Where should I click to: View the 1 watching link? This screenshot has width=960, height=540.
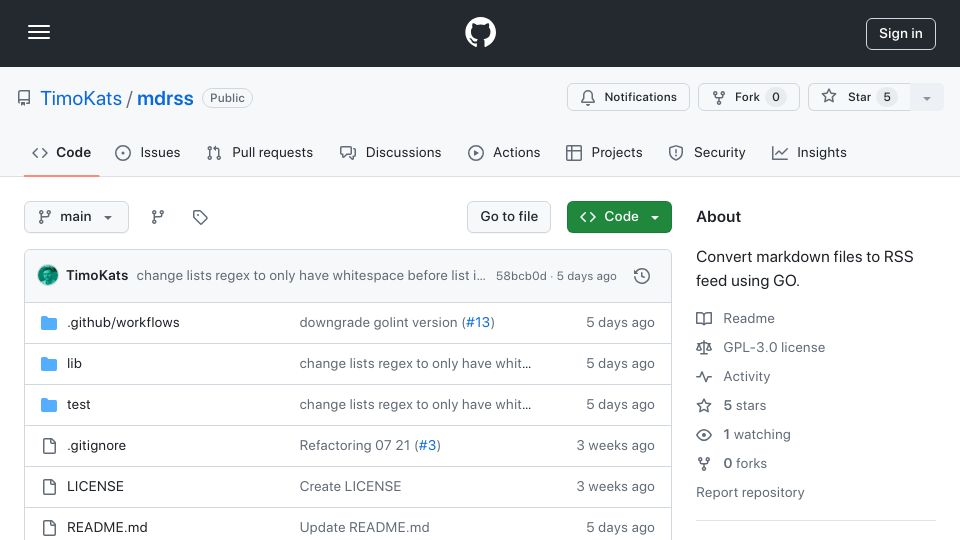click(x=757, y=435)
